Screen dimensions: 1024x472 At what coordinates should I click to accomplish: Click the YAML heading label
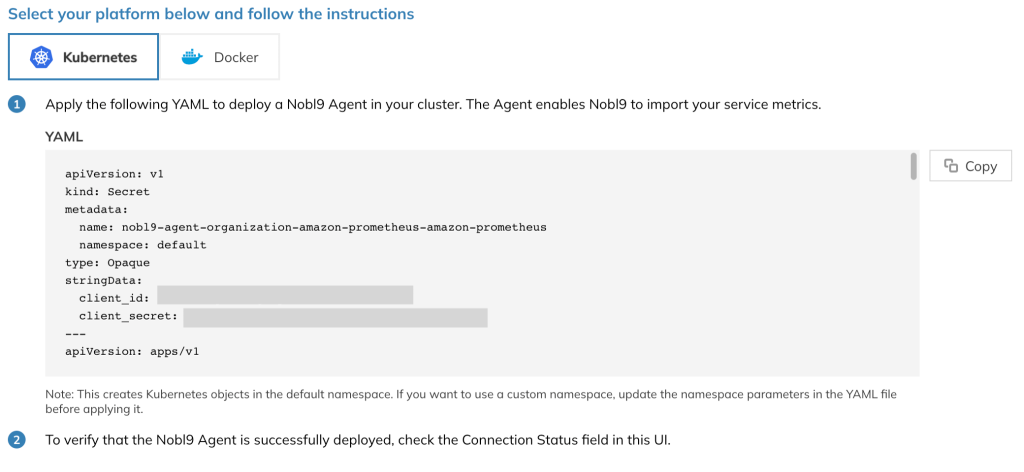pos(64,137)
